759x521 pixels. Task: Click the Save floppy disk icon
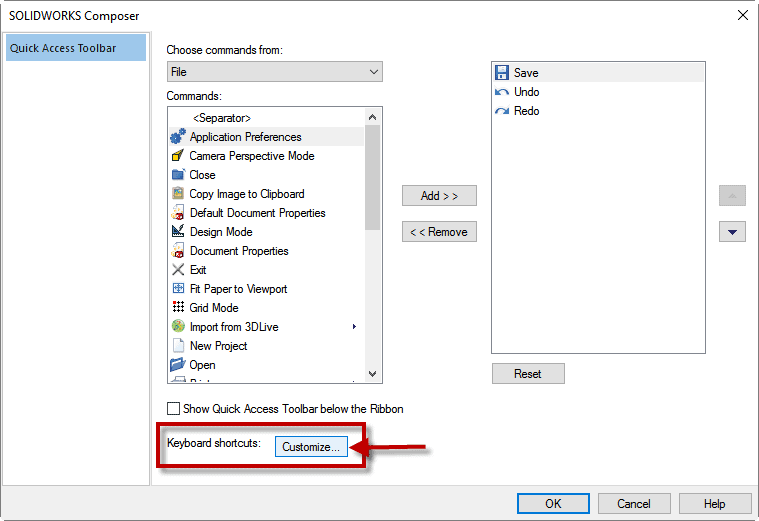pos(501,73)
